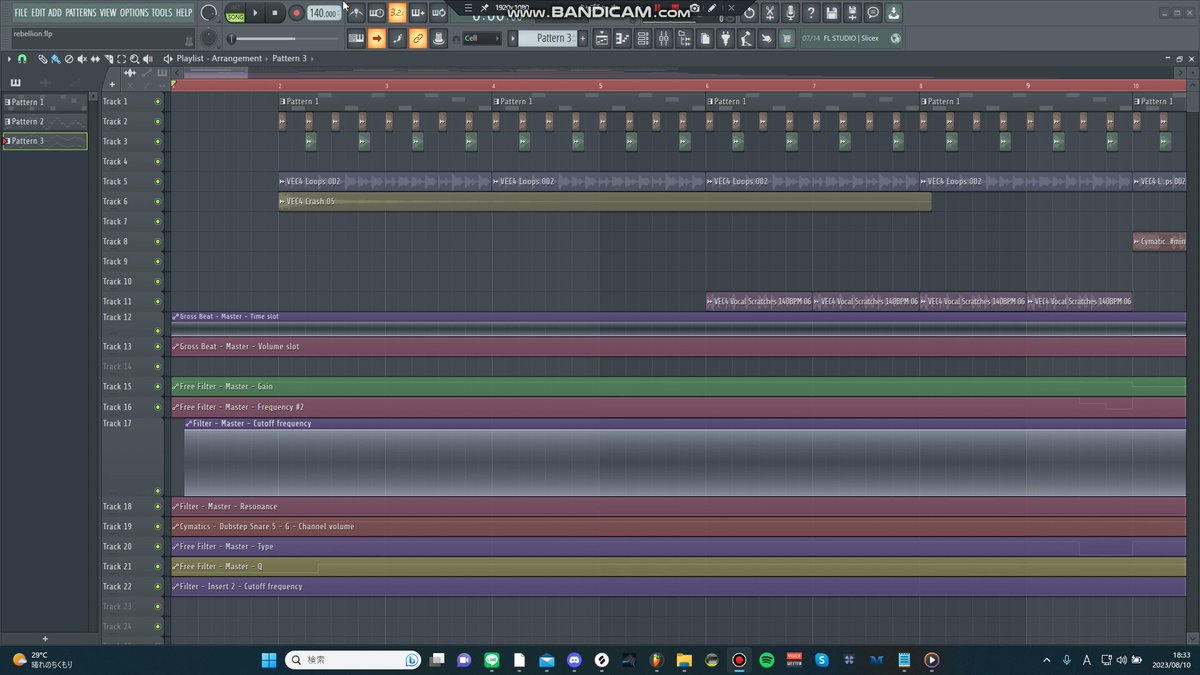The width and height of the screenshot is (1200, 675).
Task: Click the question mark help icon
Action: coord(810,13)
